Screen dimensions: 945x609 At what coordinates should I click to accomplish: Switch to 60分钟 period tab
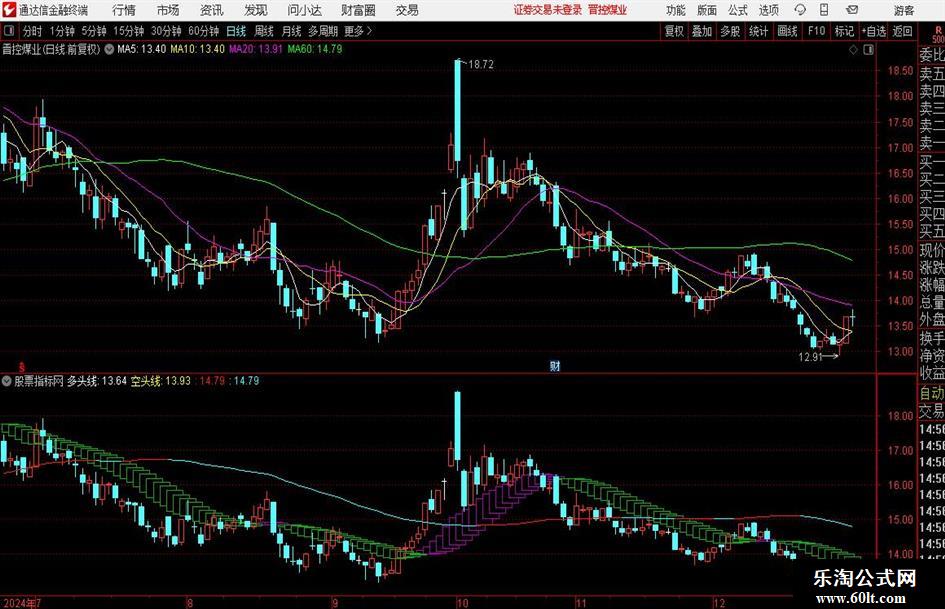203,31
